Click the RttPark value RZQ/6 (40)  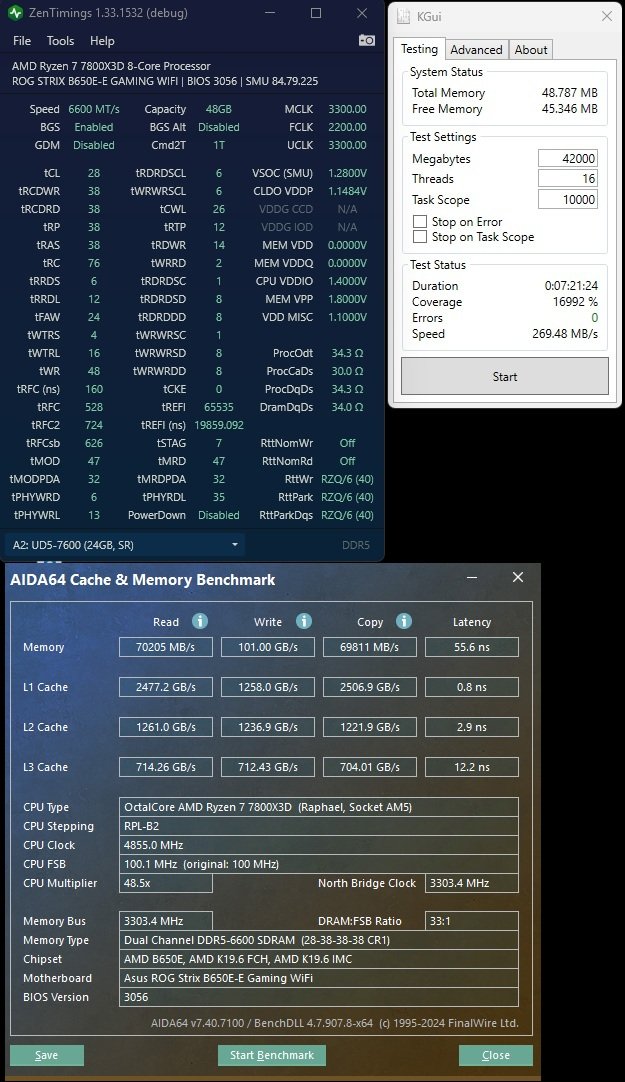pyautogui.click(x=347, y=497)
